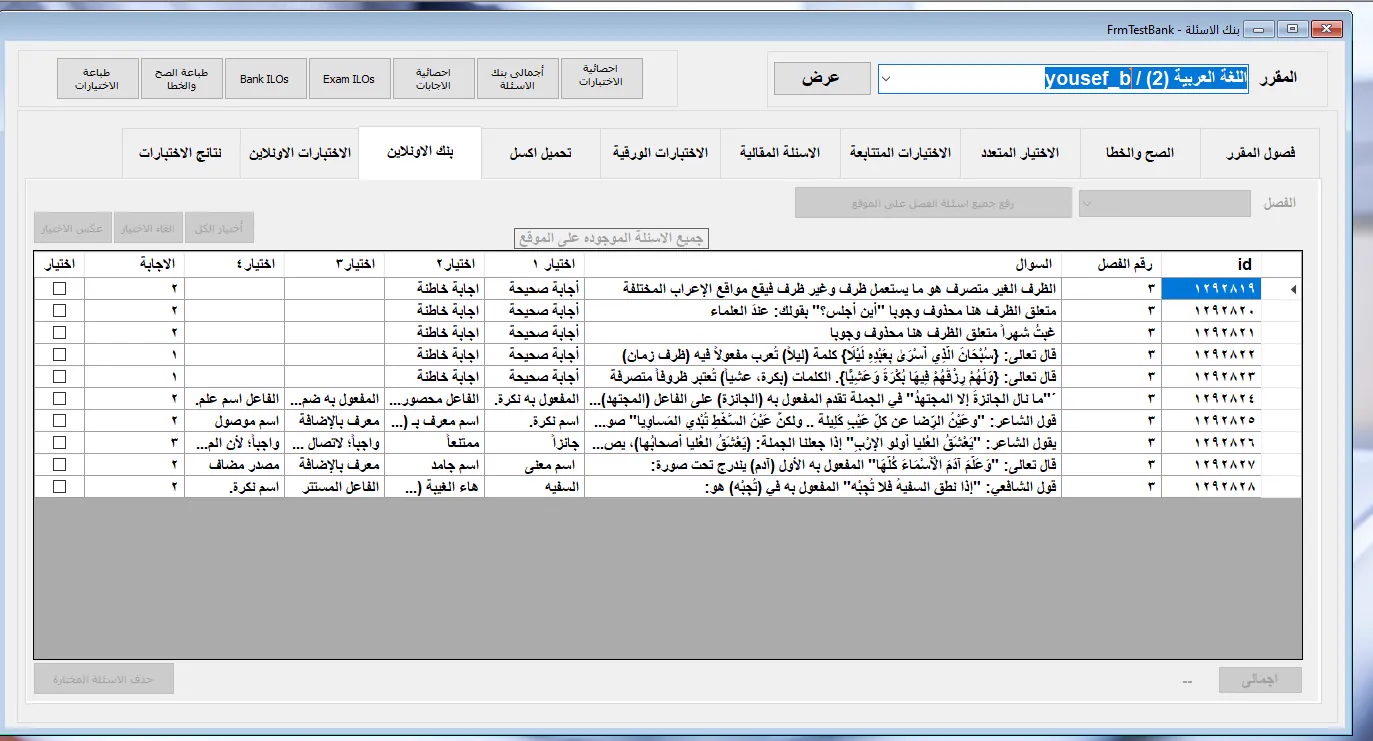This screenshot has width=1373, height=741.
Task: Click the احصائية الاختبارات button
Action: coord(600,78)
